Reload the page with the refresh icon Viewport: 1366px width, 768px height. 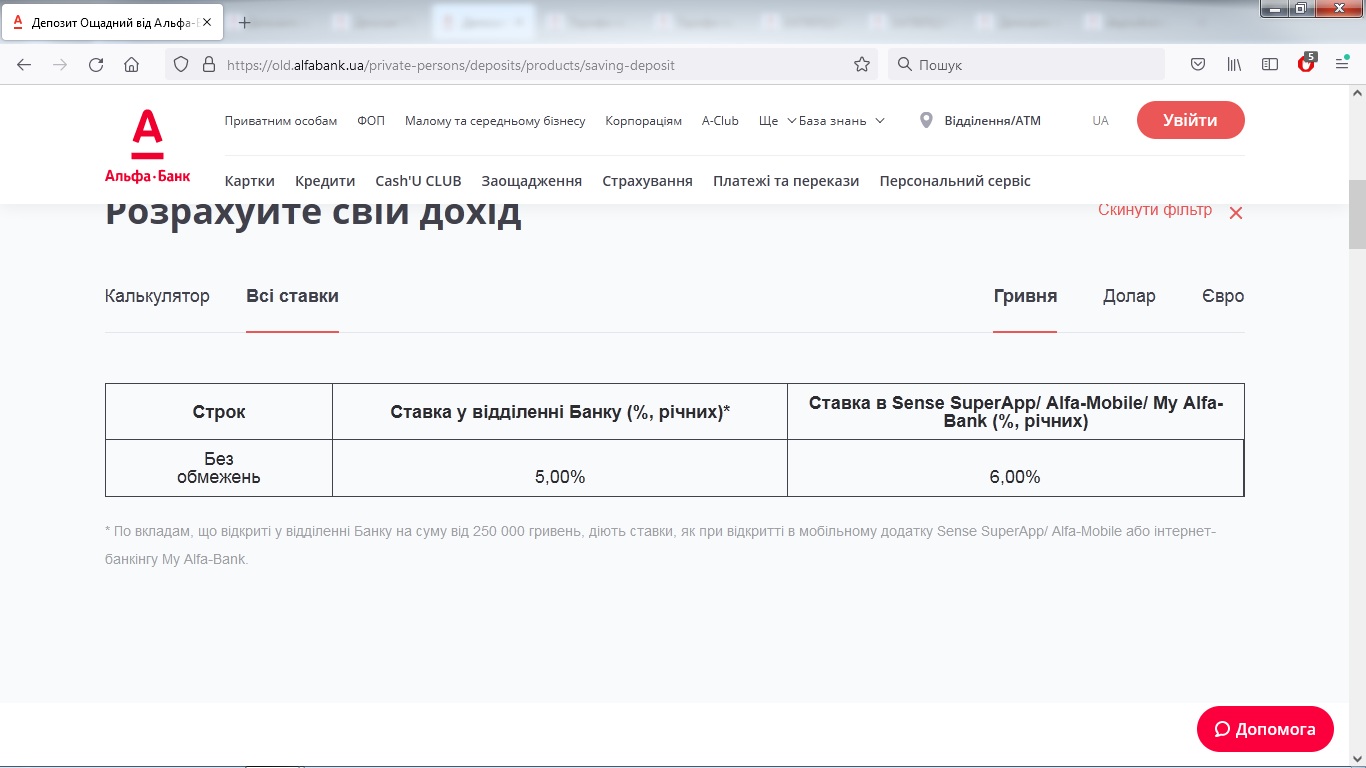click(x=96, y=64)
